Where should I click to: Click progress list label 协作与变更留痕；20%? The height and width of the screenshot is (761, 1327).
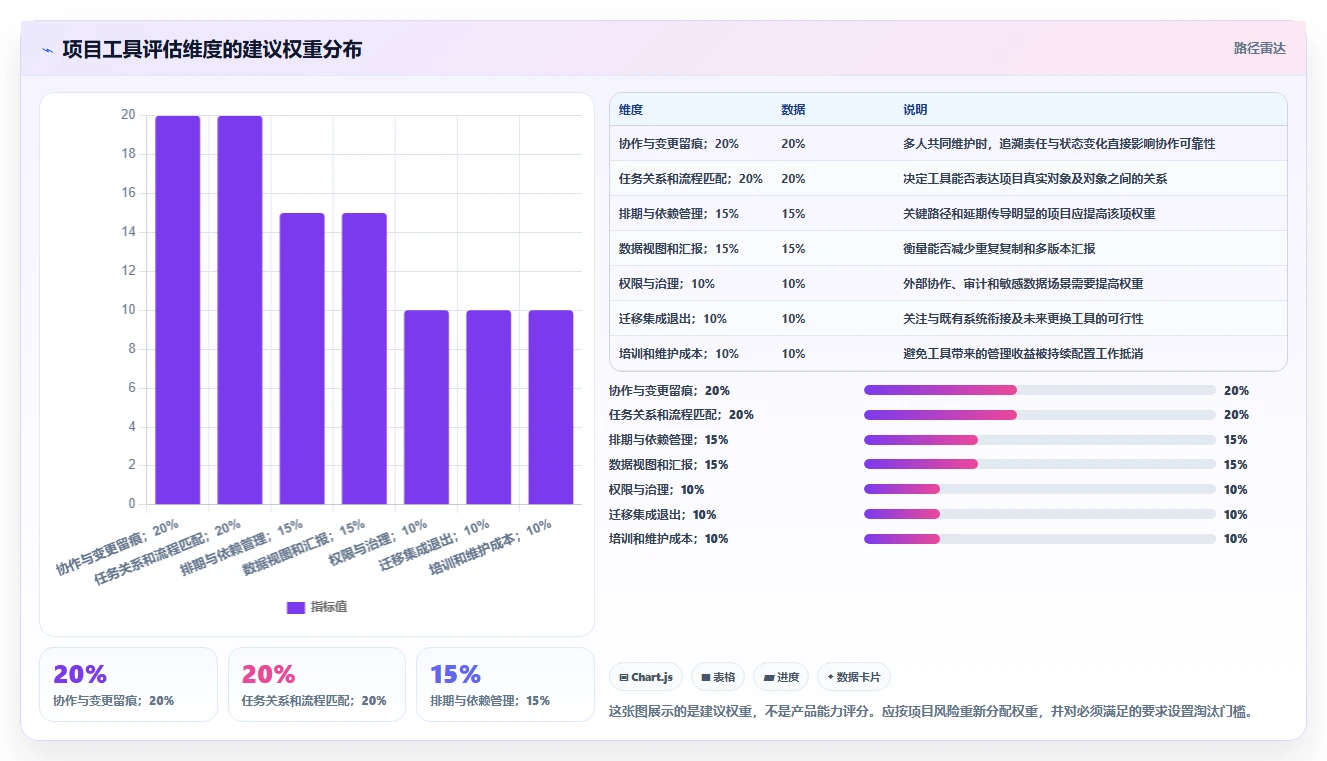(x=669, y=390)
